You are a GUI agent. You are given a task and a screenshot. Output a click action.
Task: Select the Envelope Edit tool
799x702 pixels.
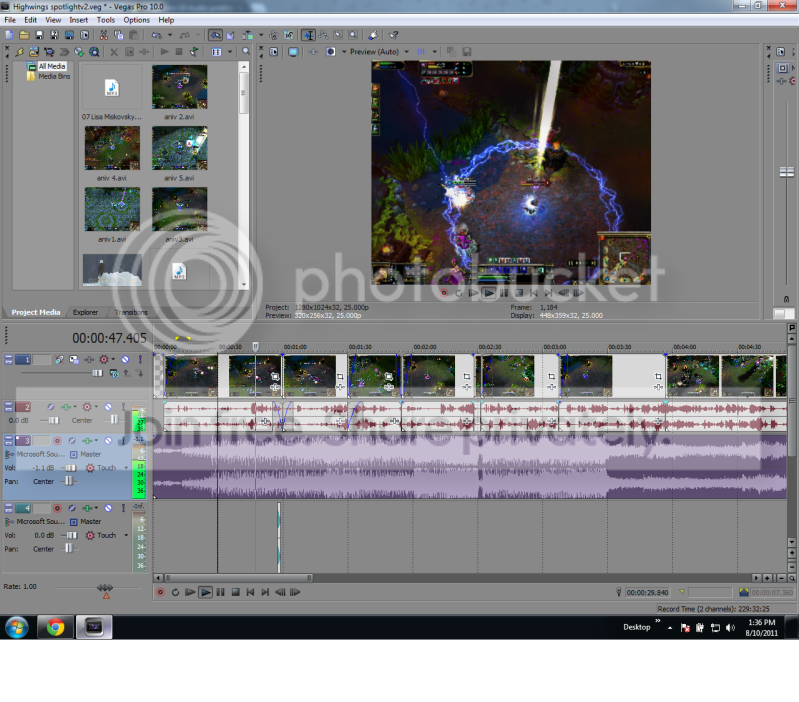[323, 35]
